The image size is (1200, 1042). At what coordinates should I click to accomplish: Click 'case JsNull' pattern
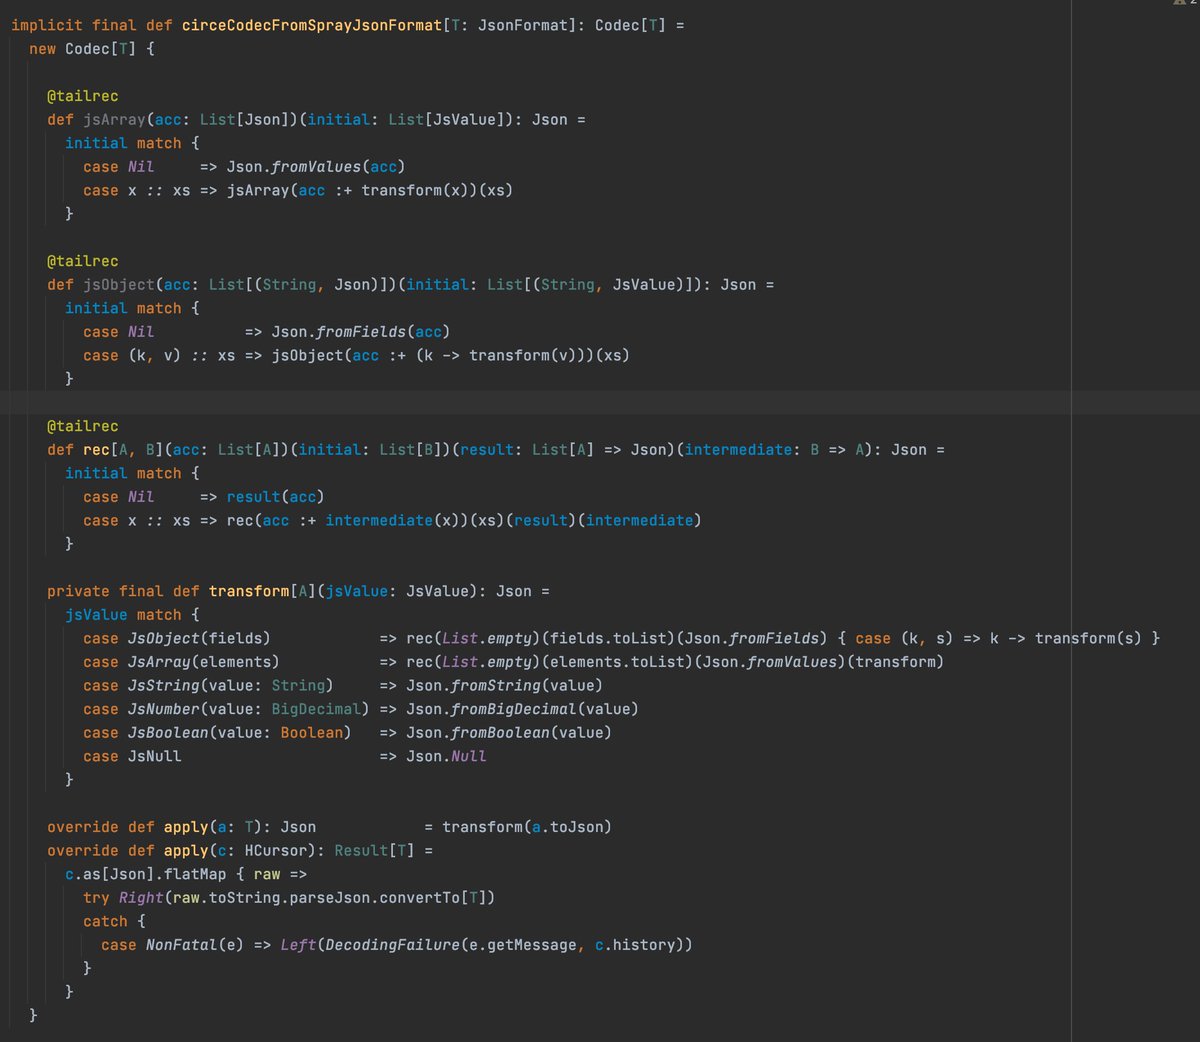tap(132, 756)
